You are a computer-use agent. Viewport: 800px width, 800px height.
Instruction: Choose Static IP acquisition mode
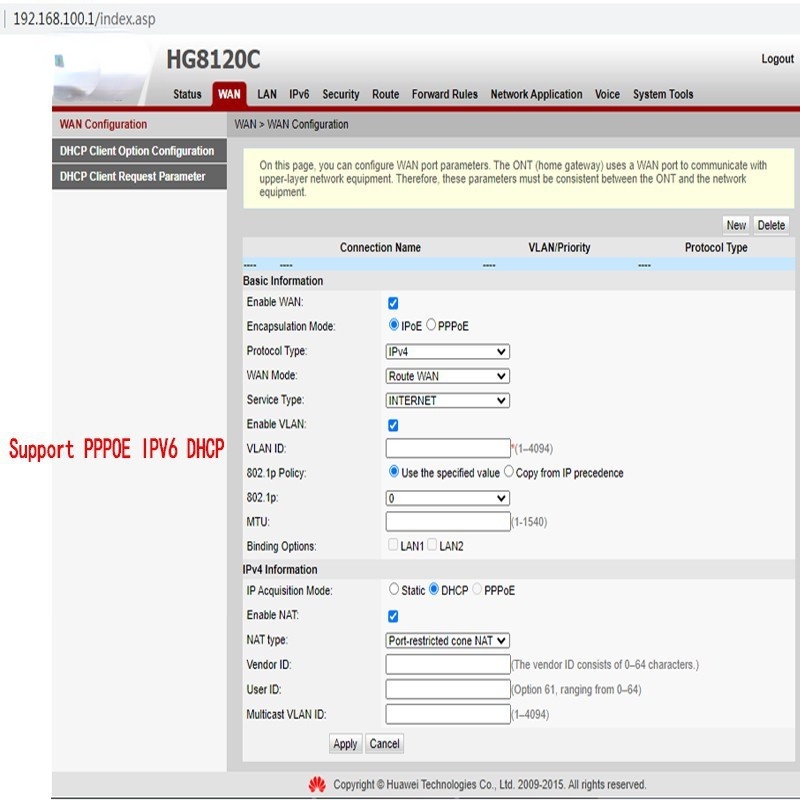click(x=394, y=590)
